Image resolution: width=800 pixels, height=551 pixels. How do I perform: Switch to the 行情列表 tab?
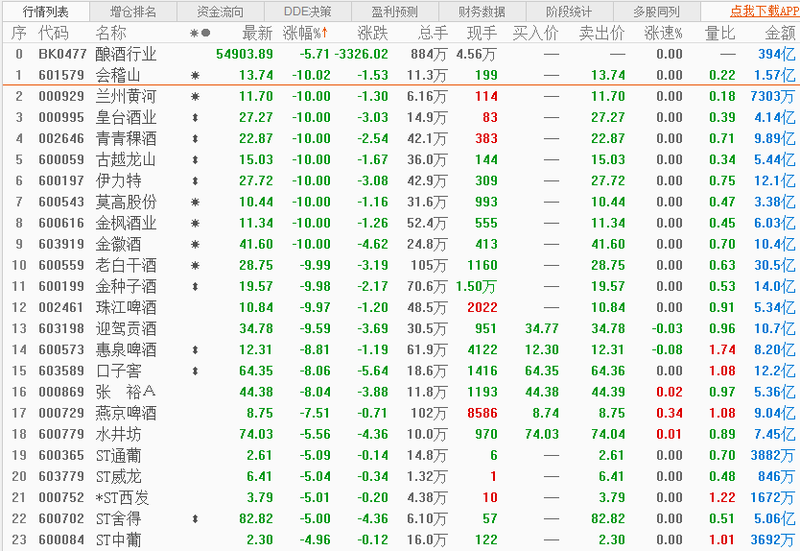coord(45,11)
